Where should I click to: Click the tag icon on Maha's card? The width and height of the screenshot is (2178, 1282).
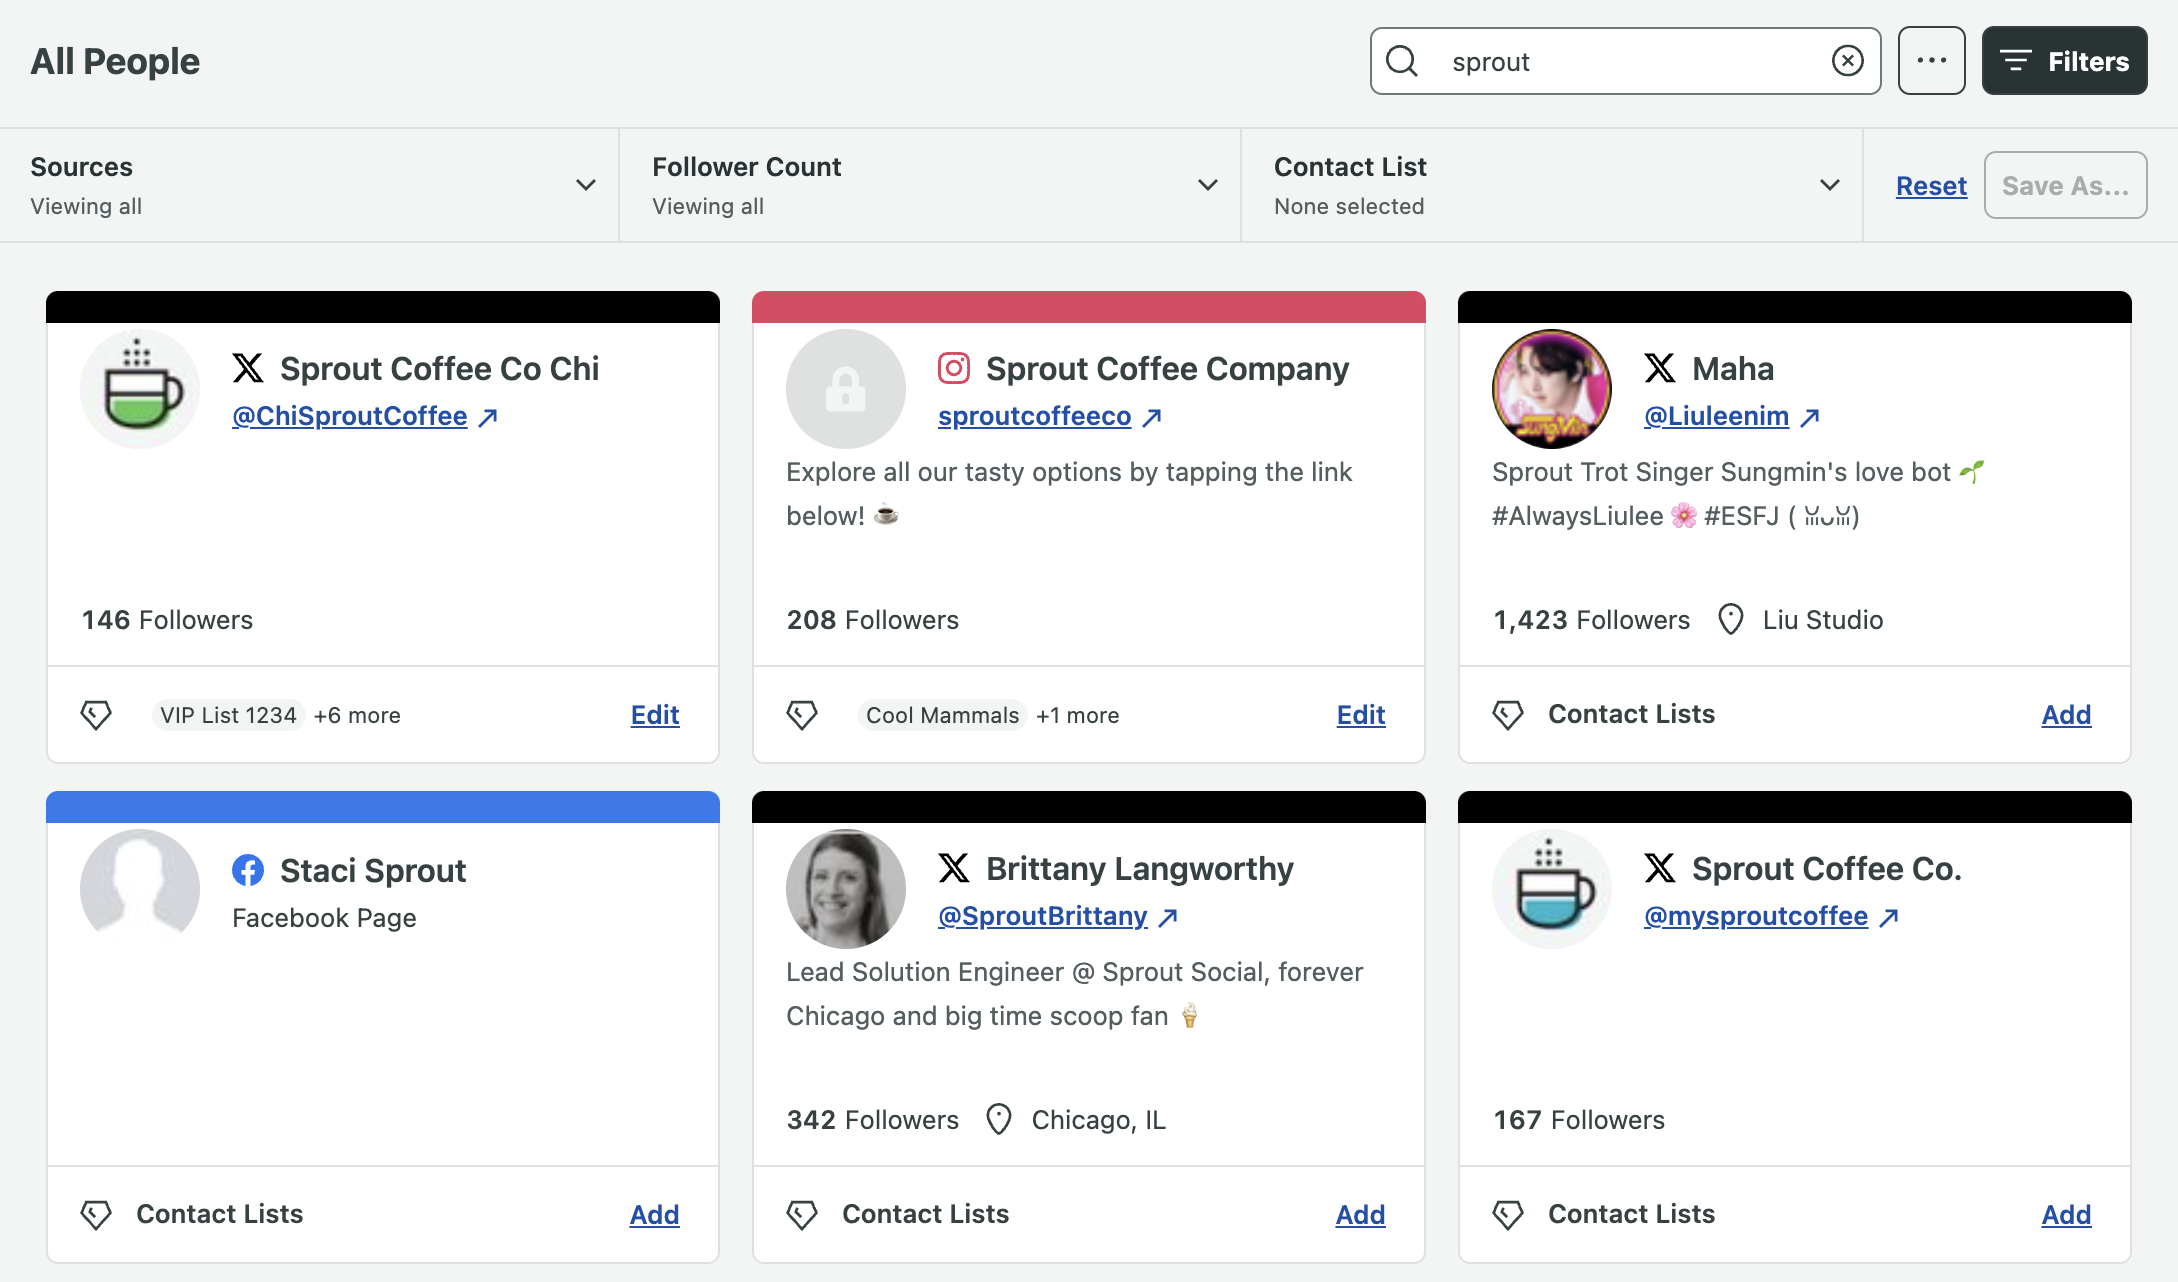click(1508, 715)
